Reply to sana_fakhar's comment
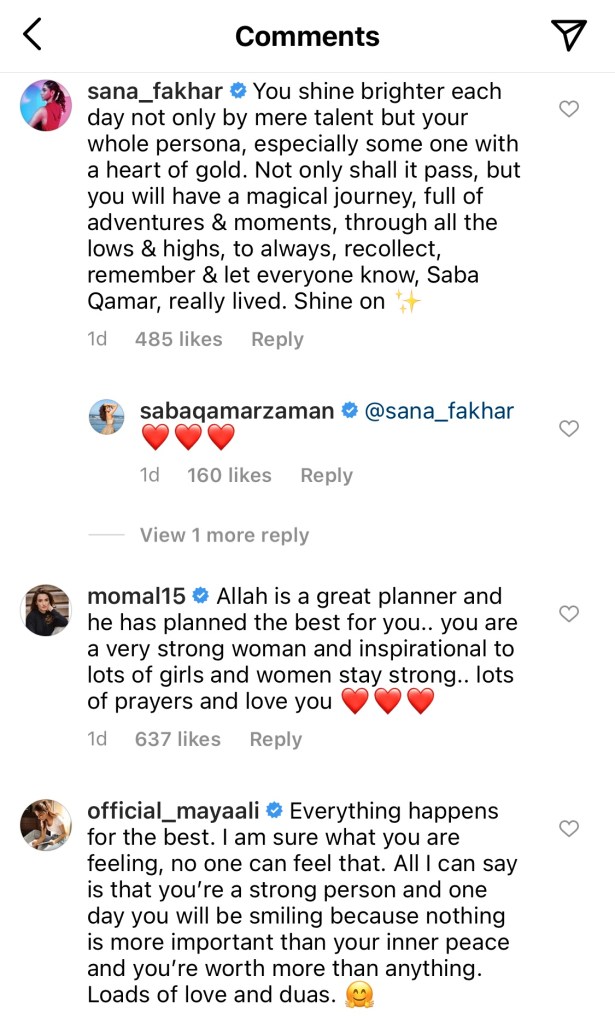This screenshot has width=615, height=1023. (x=277, y=339)
